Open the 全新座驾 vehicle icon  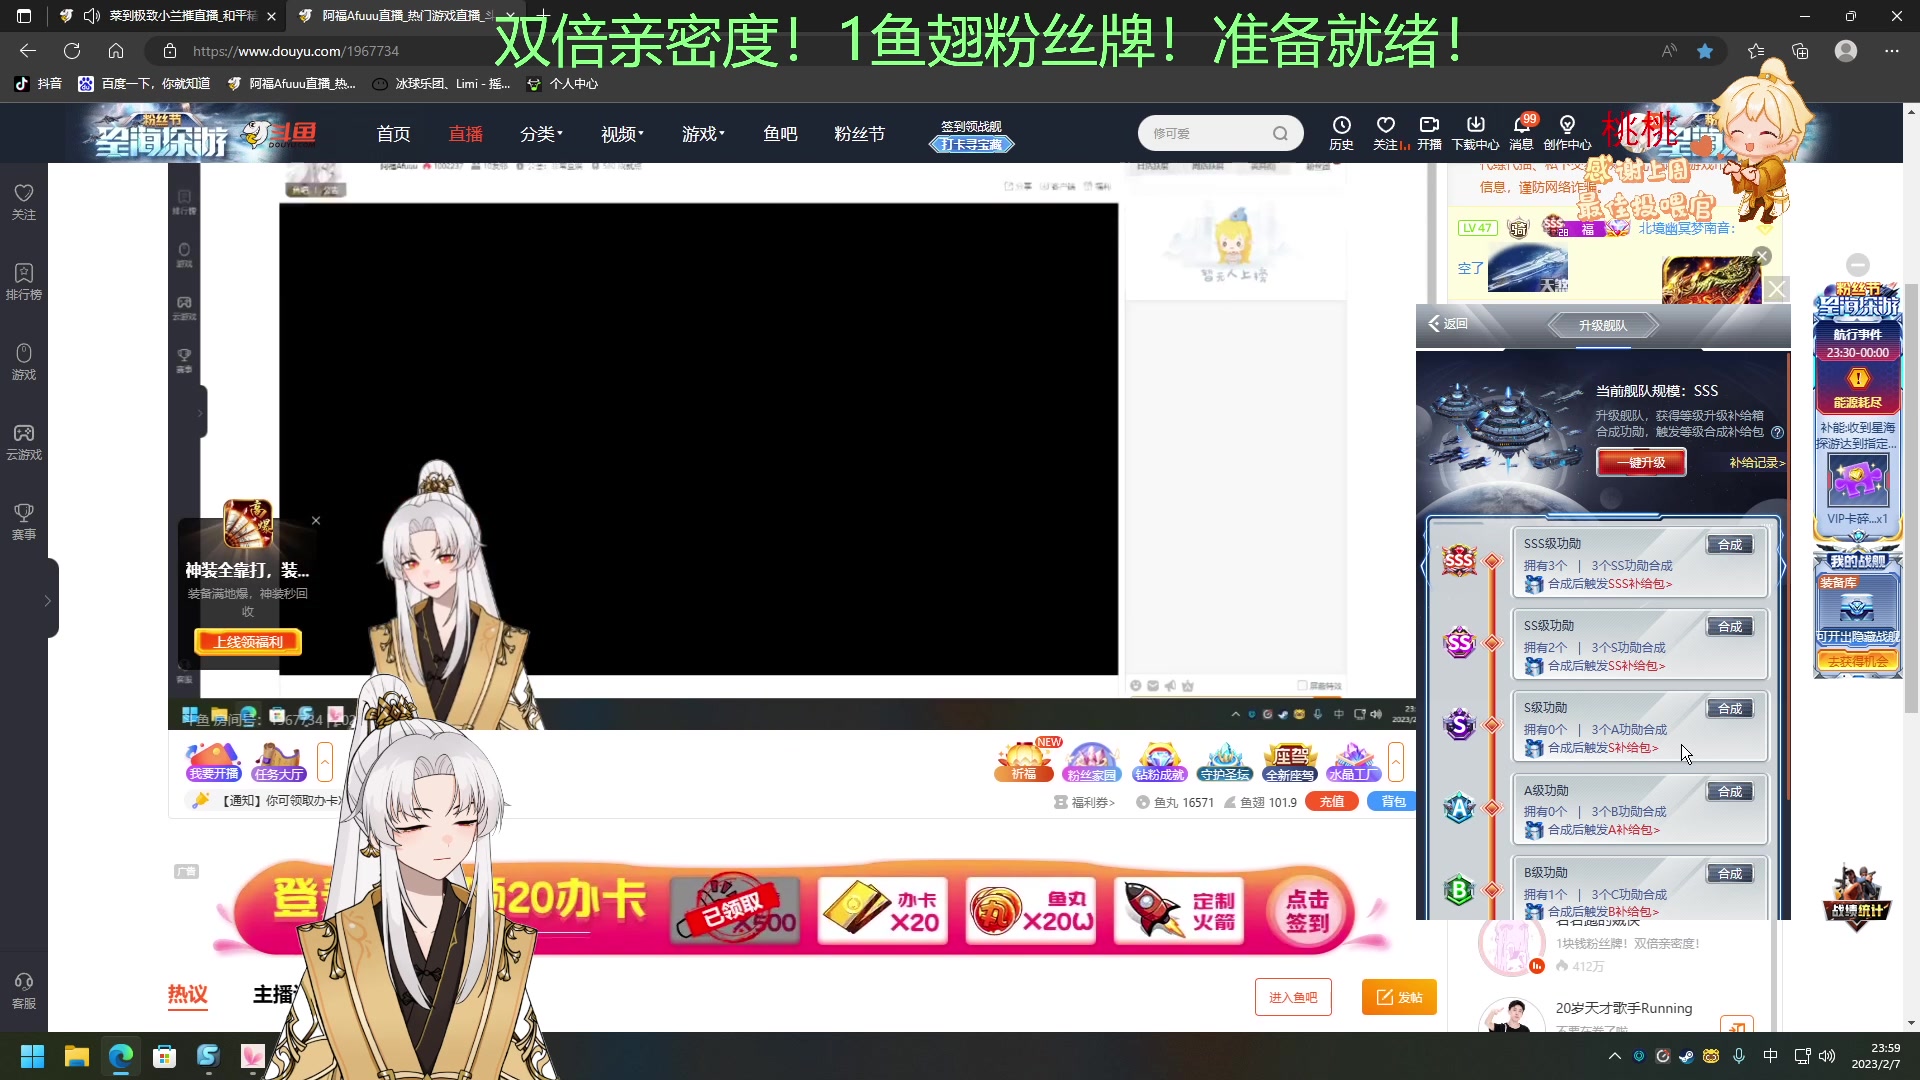[1289, 762]
